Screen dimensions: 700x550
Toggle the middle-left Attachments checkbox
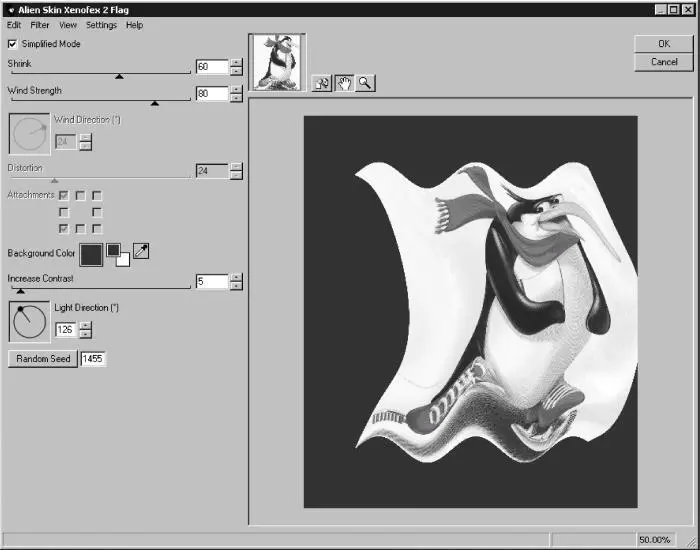coord(63,212)
